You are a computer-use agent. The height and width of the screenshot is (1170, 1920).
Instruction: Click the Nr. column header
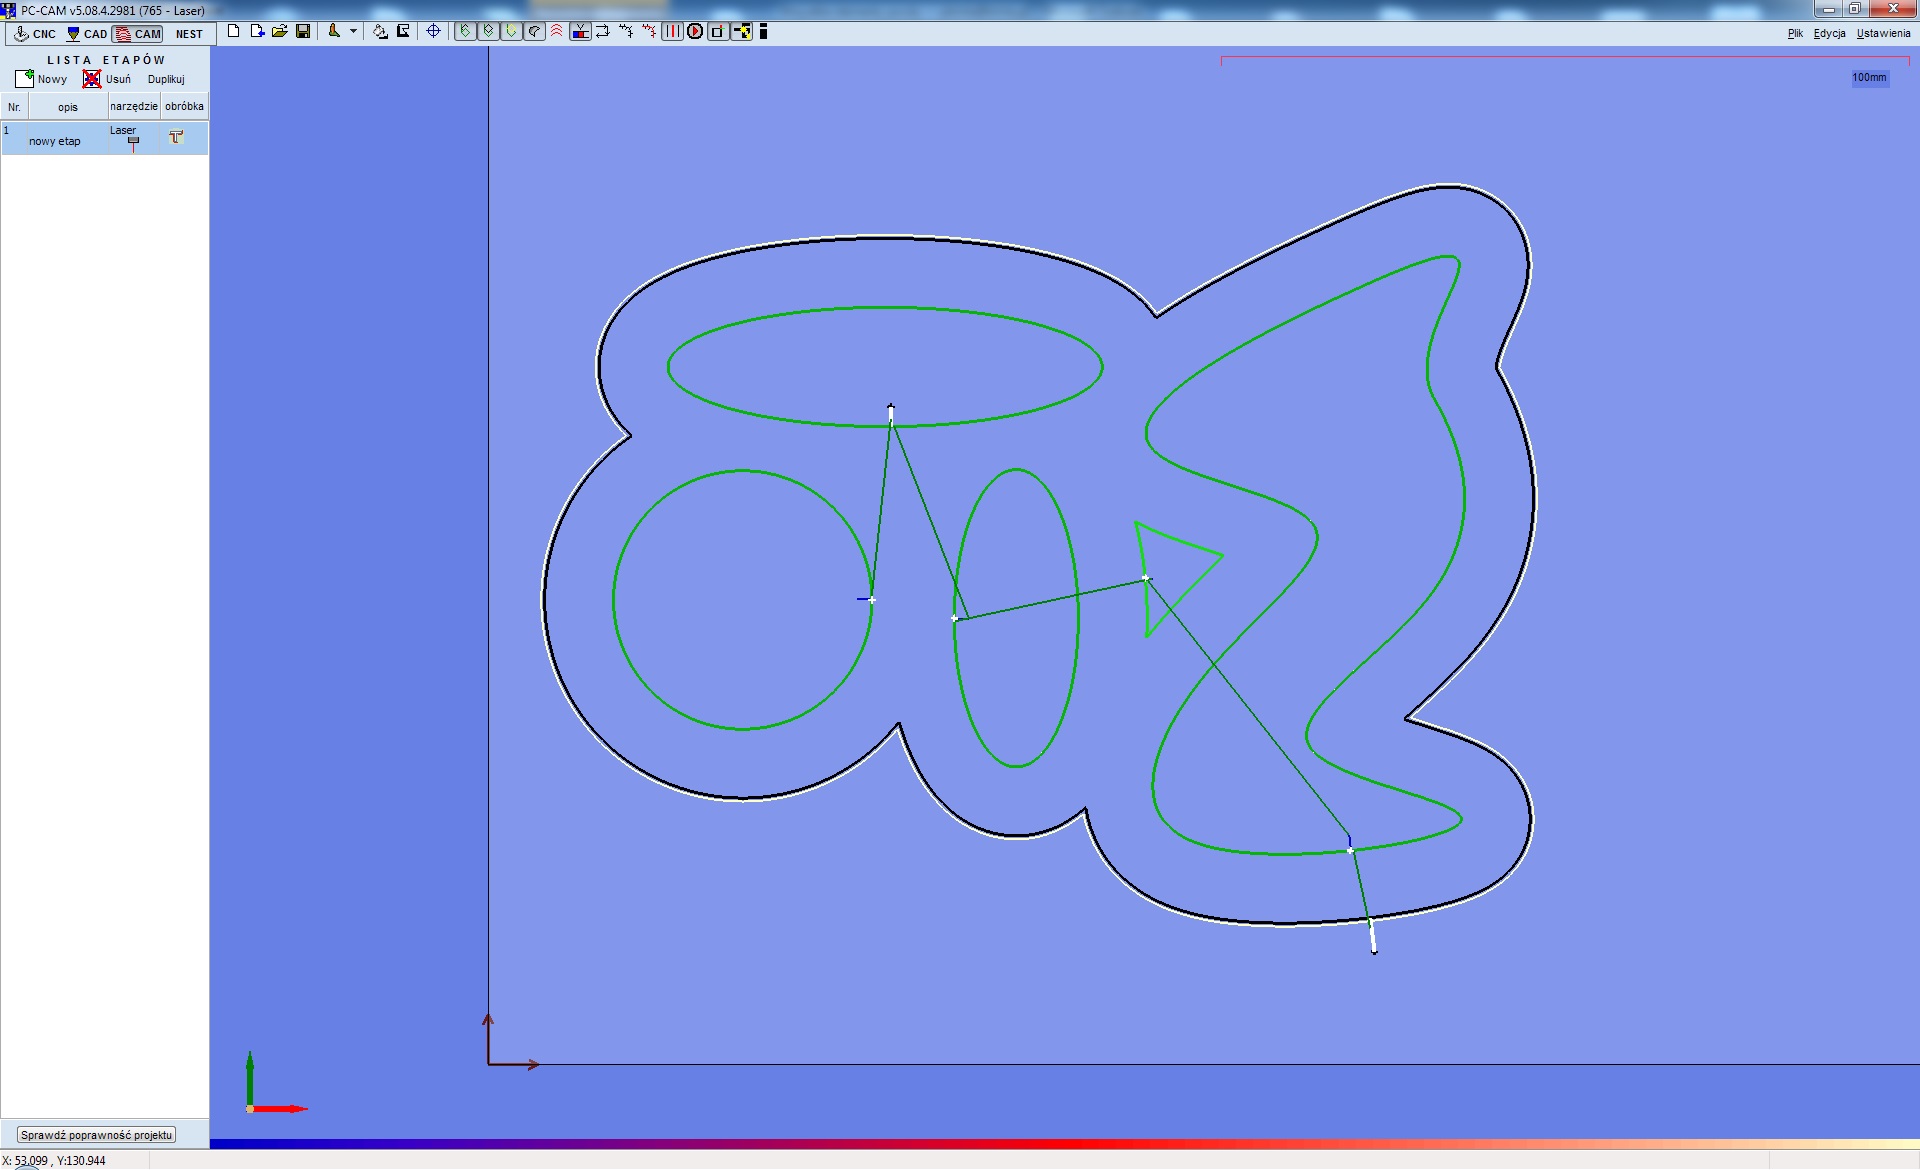coord(14,106)
